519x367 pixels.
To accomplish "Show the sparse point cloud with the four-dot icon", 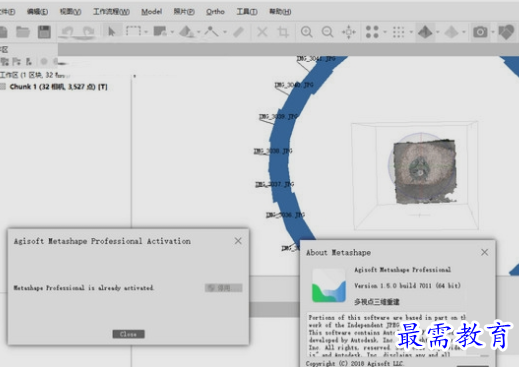I will click(372, 32).
